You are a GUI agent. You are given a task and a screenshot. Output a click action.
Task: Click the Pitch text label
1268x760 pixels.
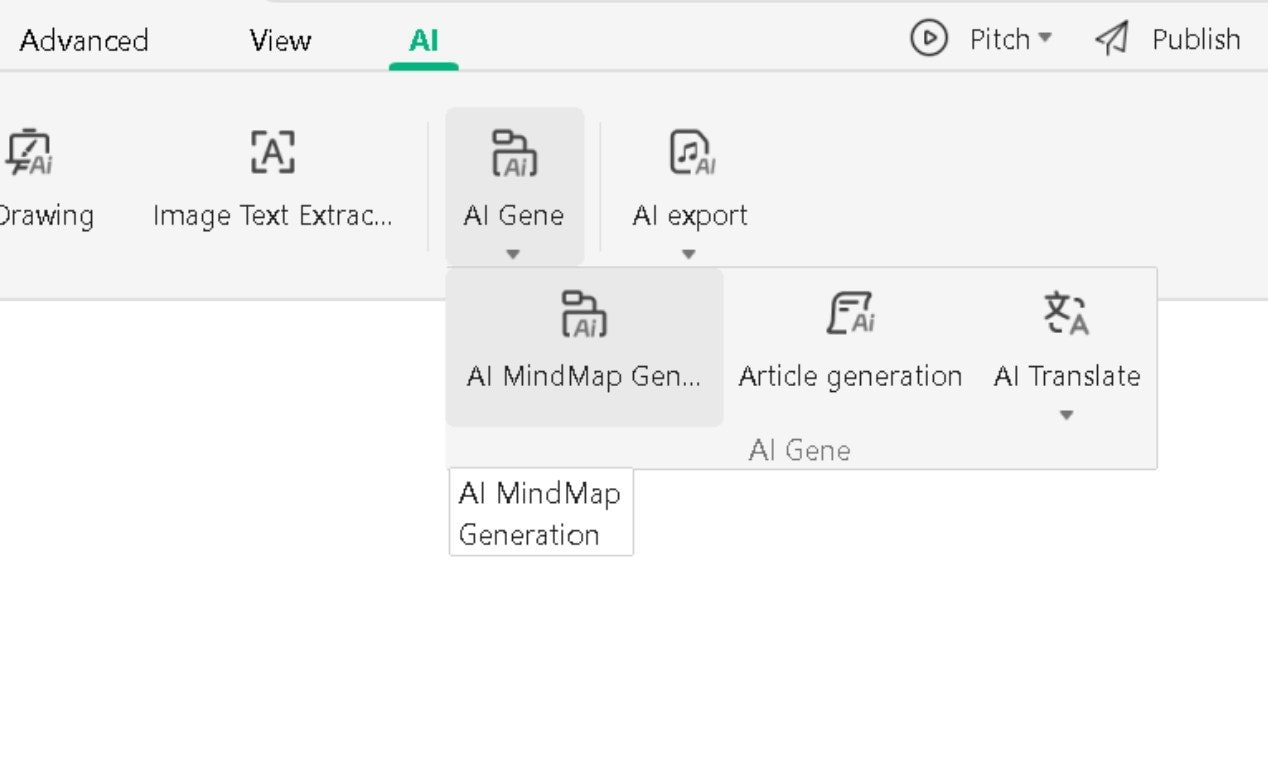click(x=1000, y=39)
